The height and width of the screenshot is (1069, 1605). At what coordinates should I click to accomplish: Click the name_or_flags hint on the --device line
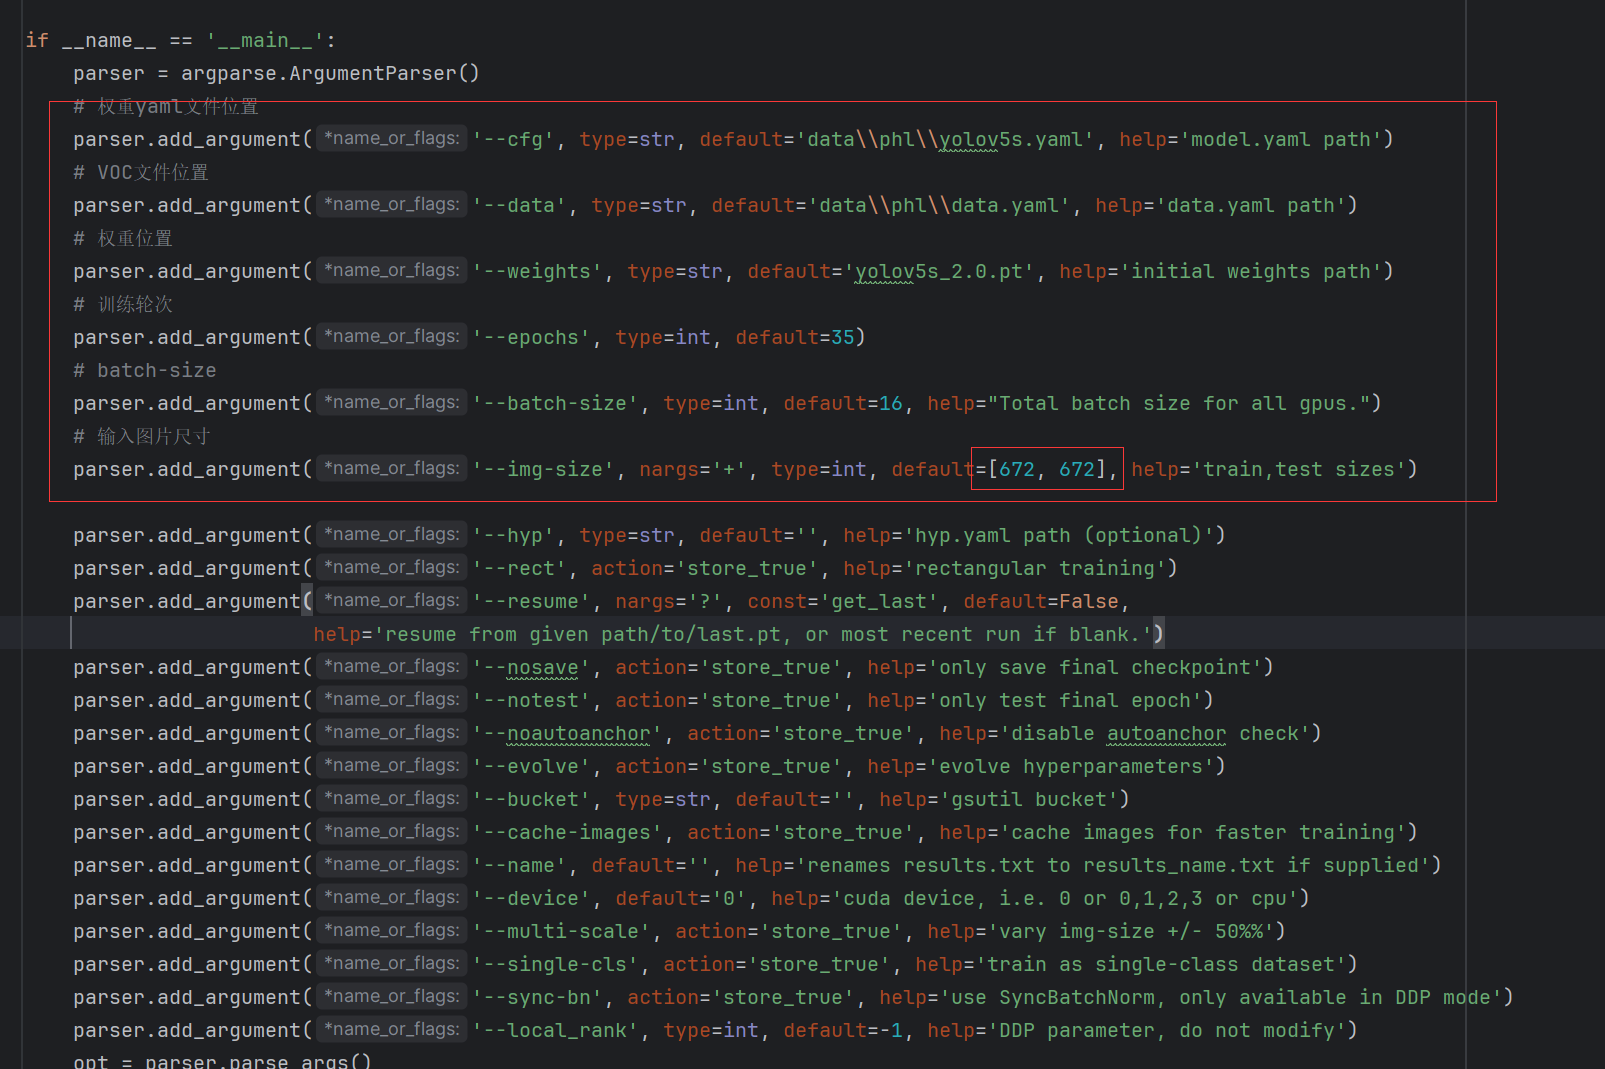[392, 897]
